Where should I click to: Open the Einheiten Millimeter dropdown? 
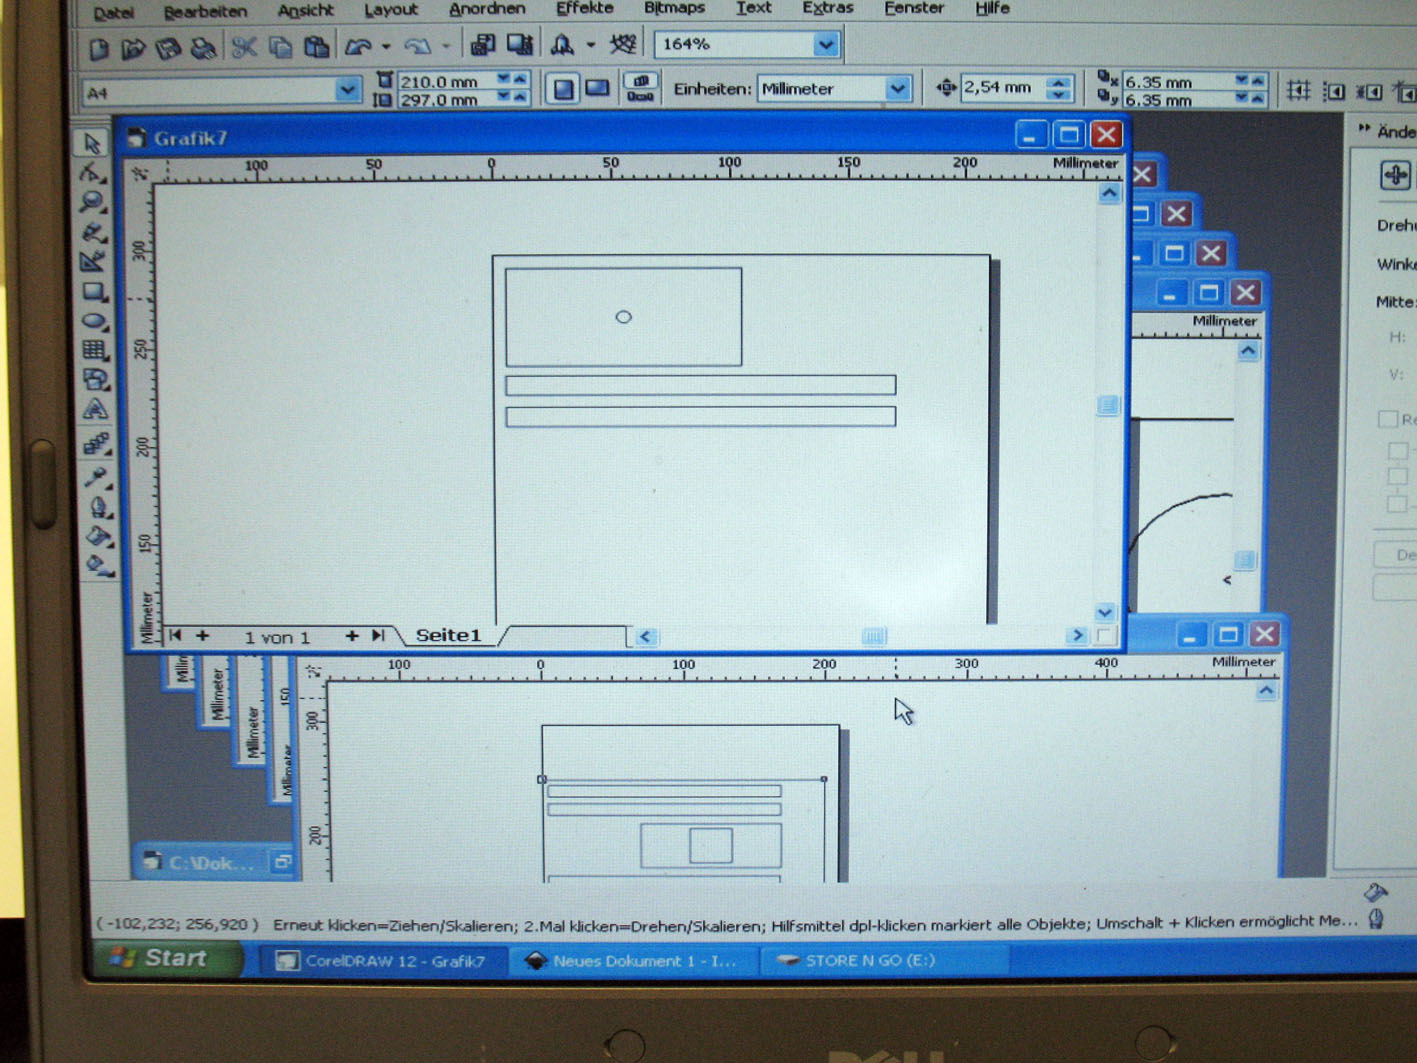pos(897,89)
